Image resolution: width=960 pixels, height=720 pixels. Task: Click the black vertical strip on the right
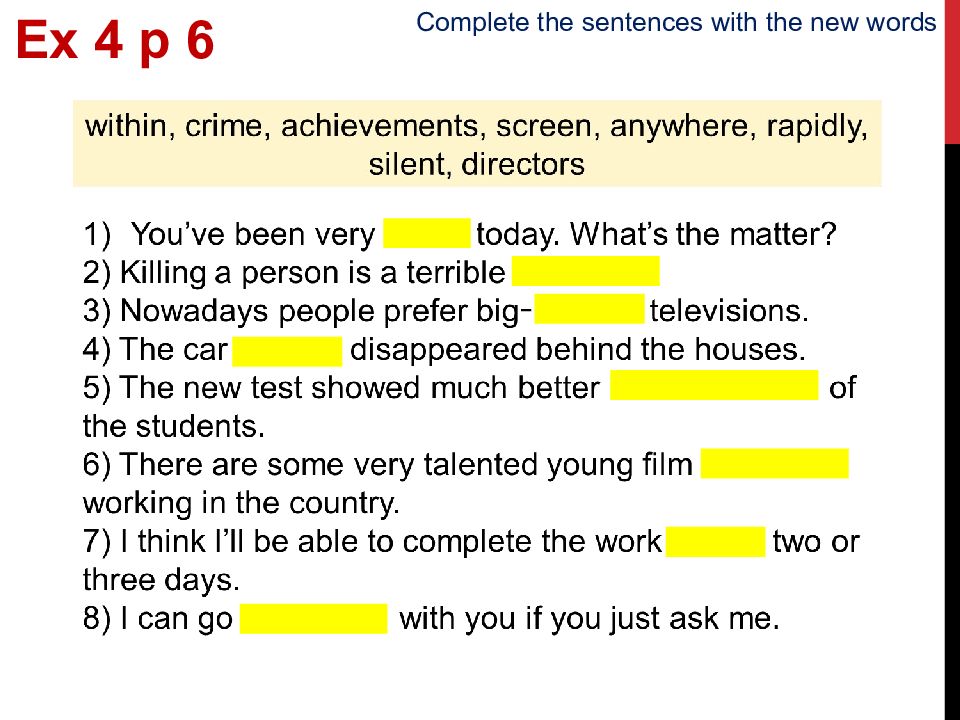(x=952, y=432)
